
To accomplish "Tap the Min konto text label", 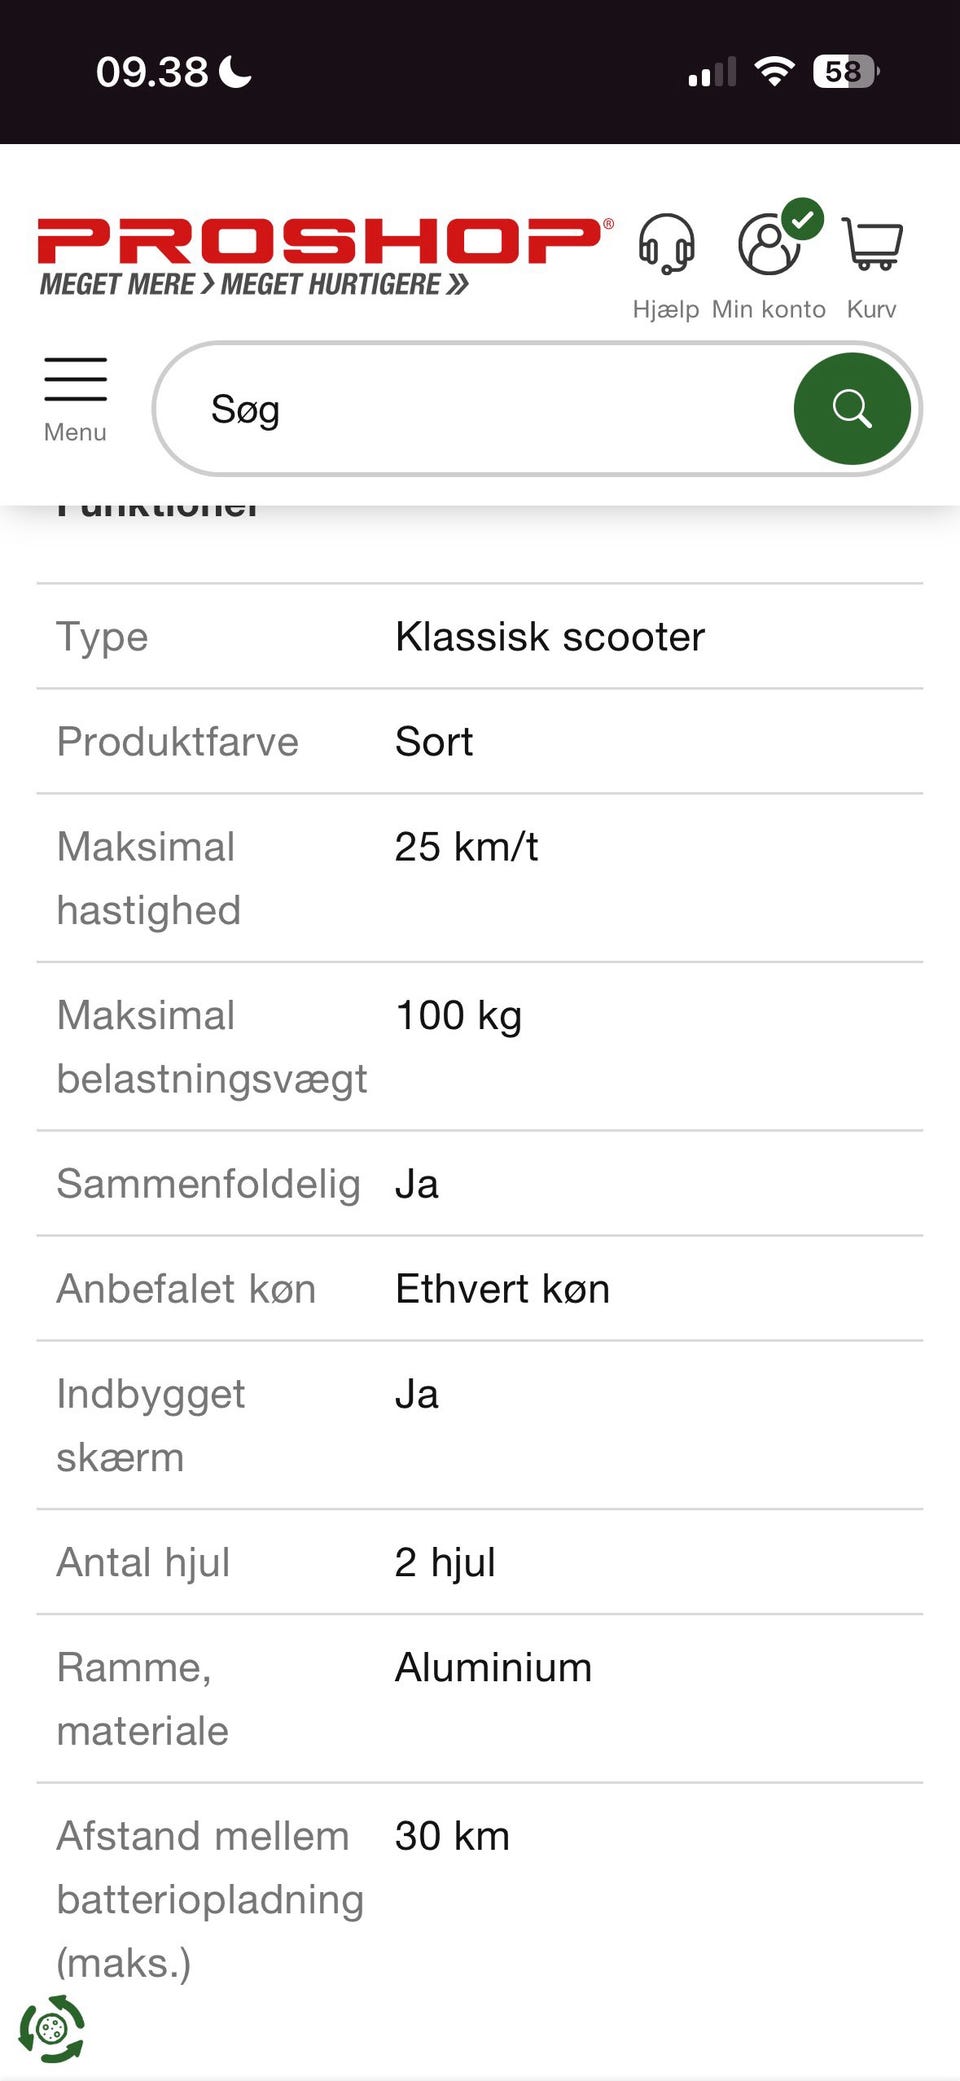I will tap(769, 309).
